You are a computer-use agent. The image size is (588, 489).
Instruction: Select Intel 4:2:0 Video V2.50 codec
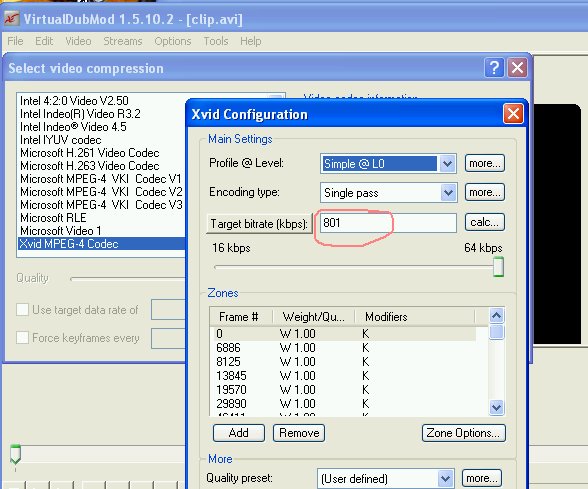click(x=74, y=100)
